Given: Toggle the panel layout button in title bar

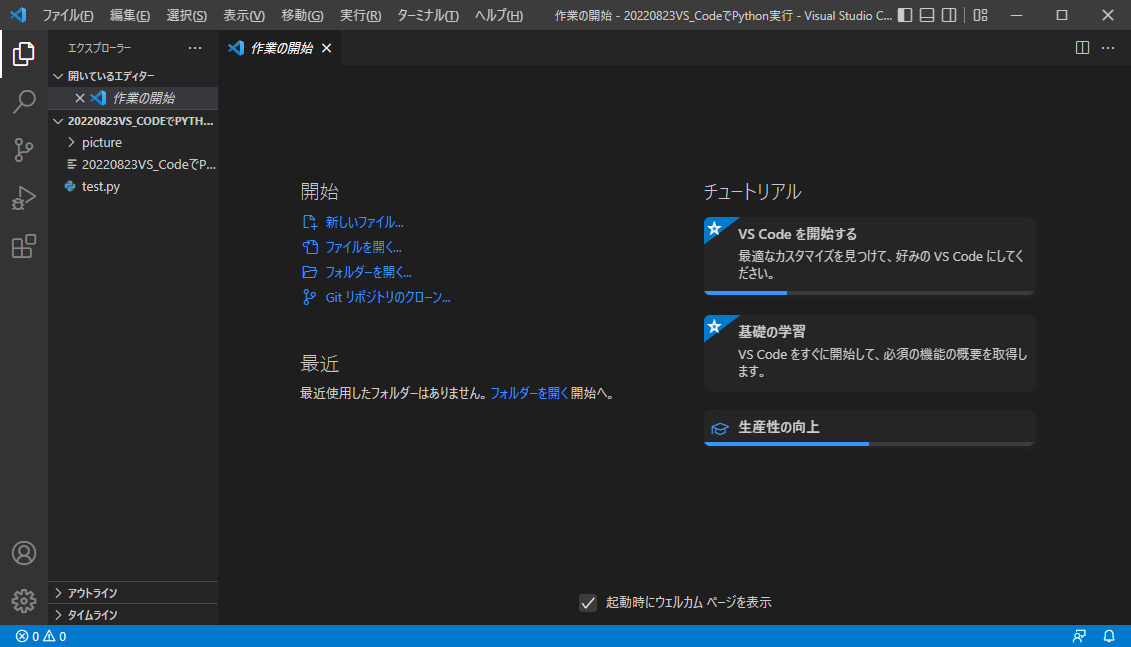Looking at the screenshot, I should (x=927, y=15).
